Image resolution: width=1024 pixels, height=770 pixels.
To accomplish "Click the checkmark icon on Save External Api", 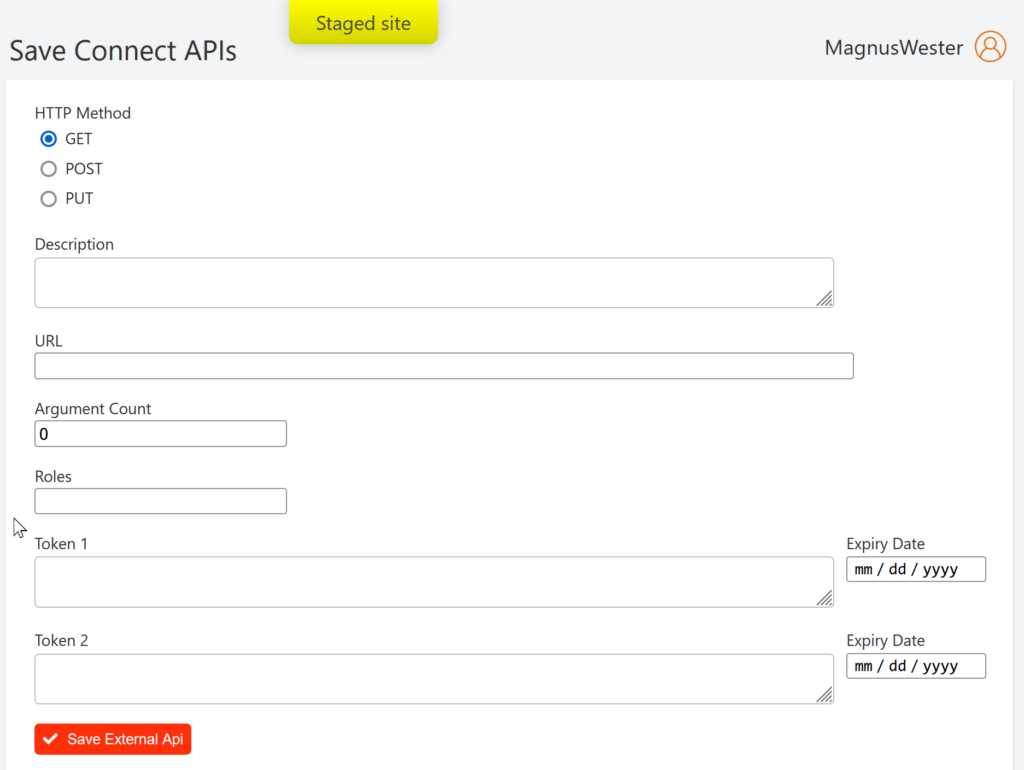I will click(x=51, y=739).
